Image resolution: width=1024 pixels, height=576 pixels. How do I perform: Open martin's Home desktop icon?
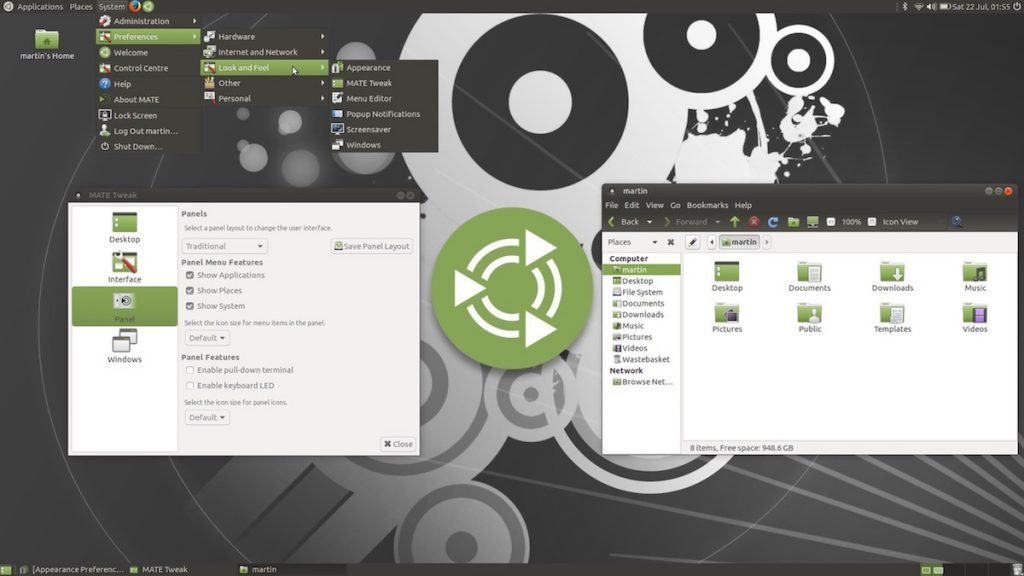point(47,40)
